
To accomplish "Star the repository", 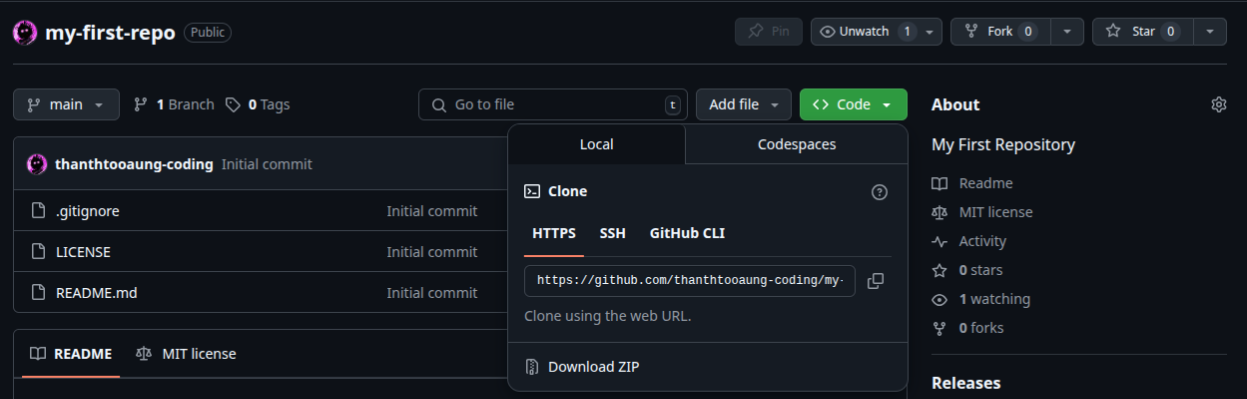I will tap(1143, 32).
